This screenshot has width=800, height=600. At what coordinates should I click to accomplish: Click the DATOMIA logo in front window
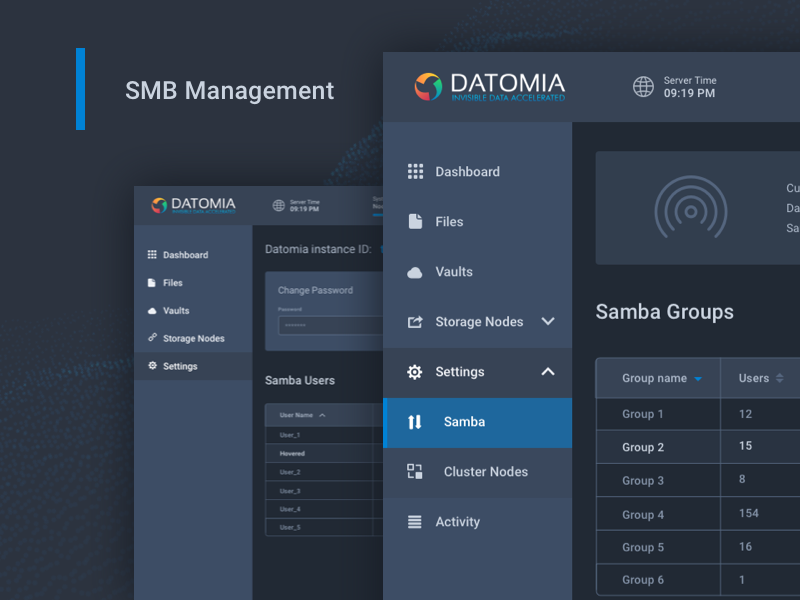490,87
